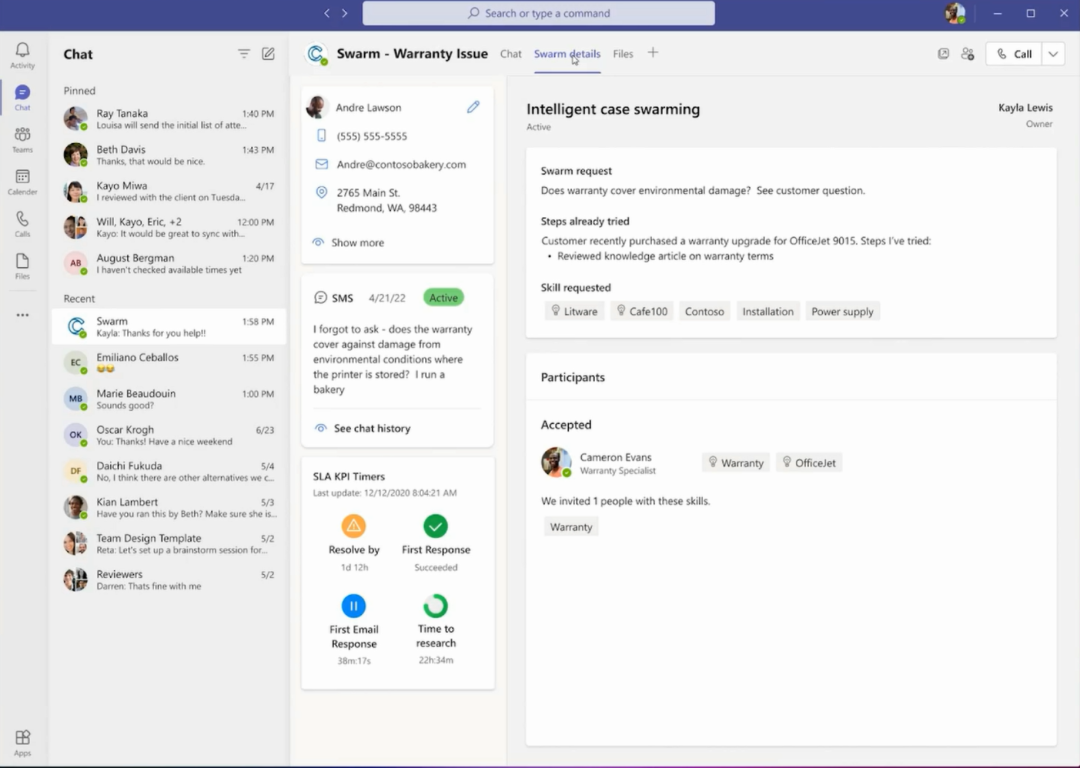Select the Swarm details tab

coord(567,54)
